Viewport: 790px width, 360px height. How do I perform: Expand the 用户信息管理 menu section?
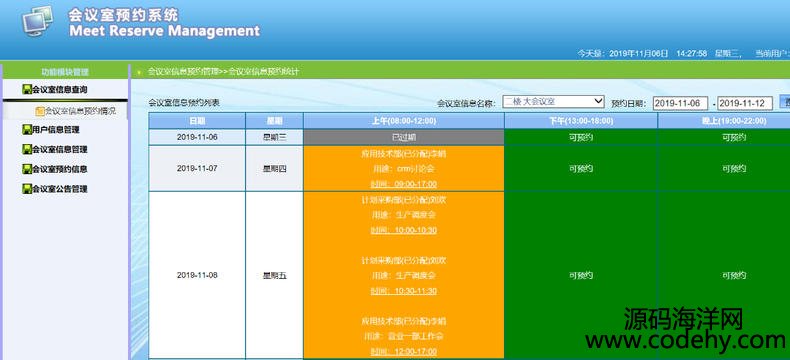(x=55, y=129)
